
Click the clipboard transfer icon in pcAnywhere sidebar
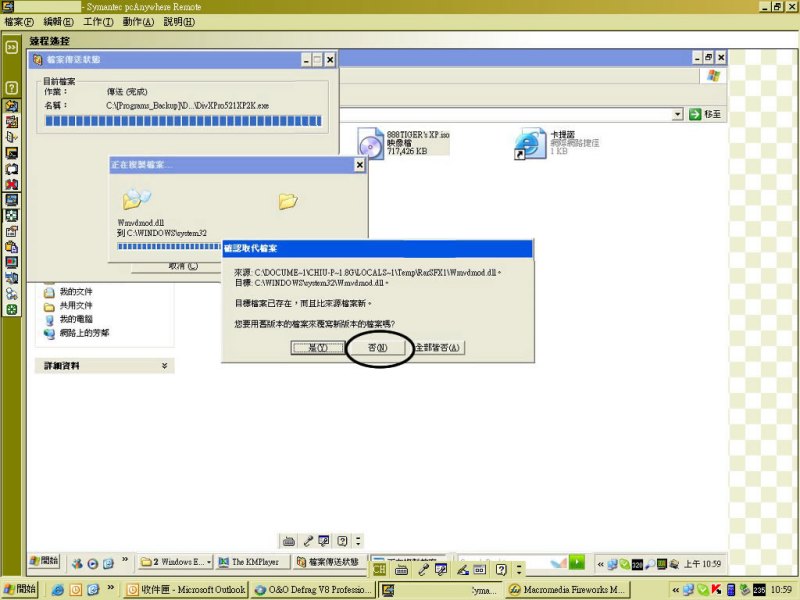tap(11, 247)
